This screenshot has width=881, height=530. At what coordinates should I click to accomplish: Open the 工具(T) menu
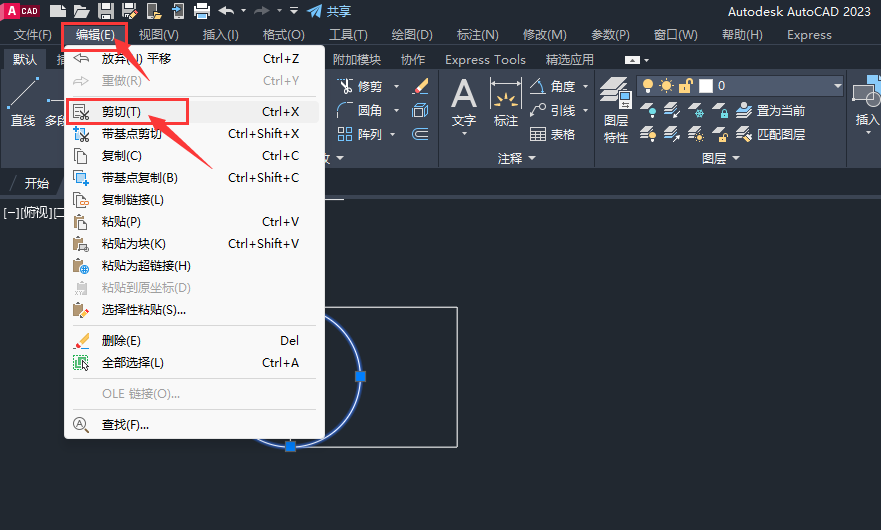tap(348, 35)
